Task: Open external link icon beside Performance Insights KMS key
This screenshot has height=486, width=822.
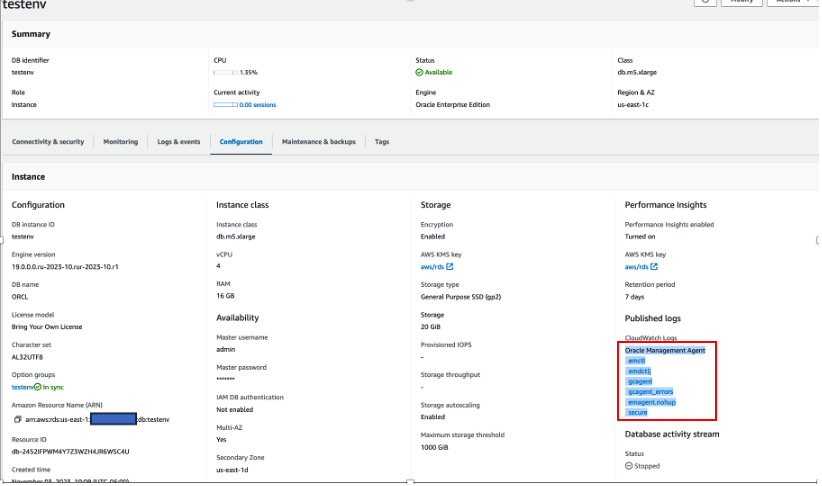Action: pyautogui.click(x=654, y=266)
